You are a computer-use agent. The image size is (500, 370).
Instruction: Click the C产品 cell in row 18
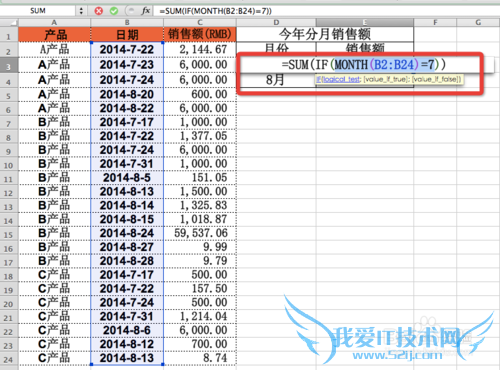(x=54, y=275)
